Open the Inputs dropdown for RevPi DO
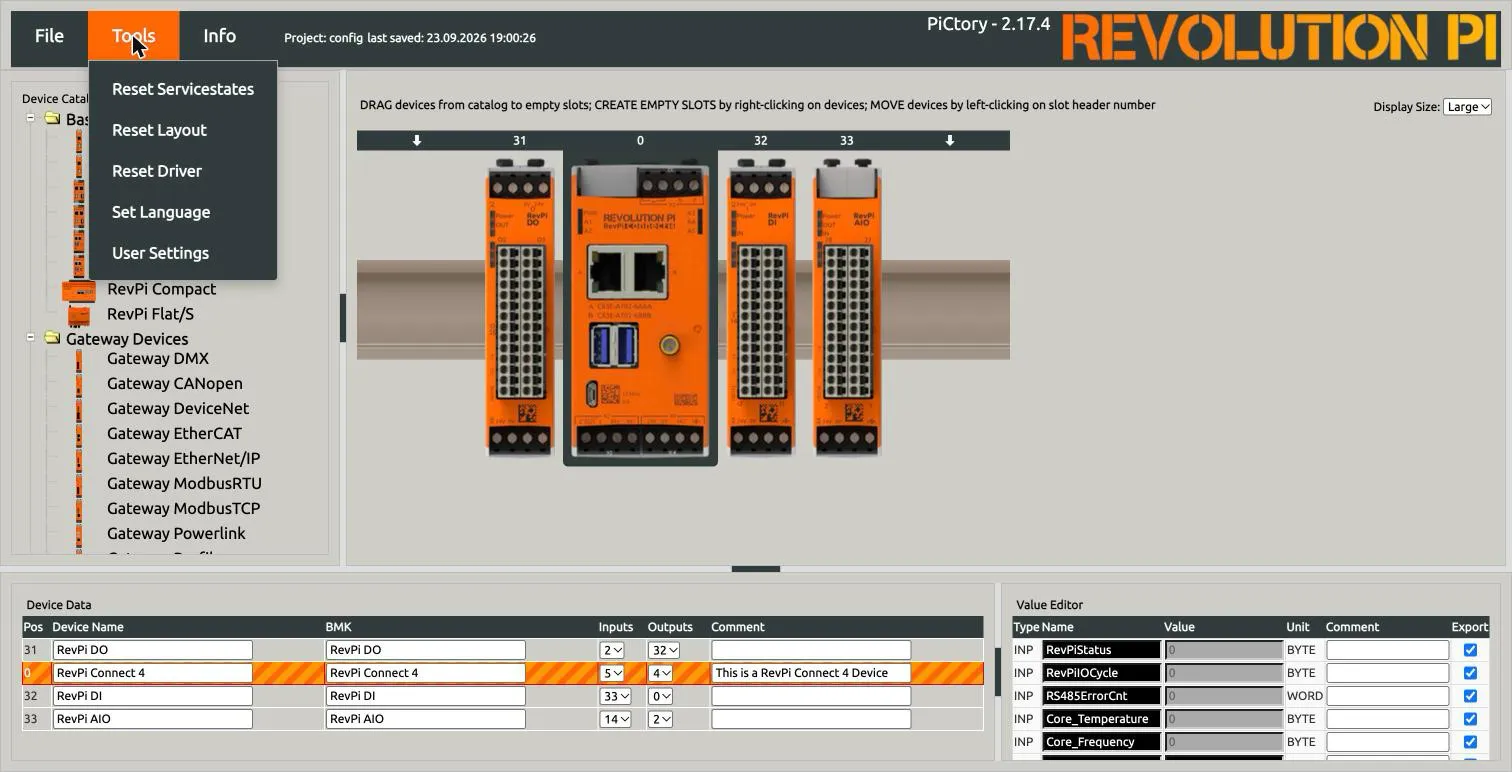 click(x=612, y=650)
